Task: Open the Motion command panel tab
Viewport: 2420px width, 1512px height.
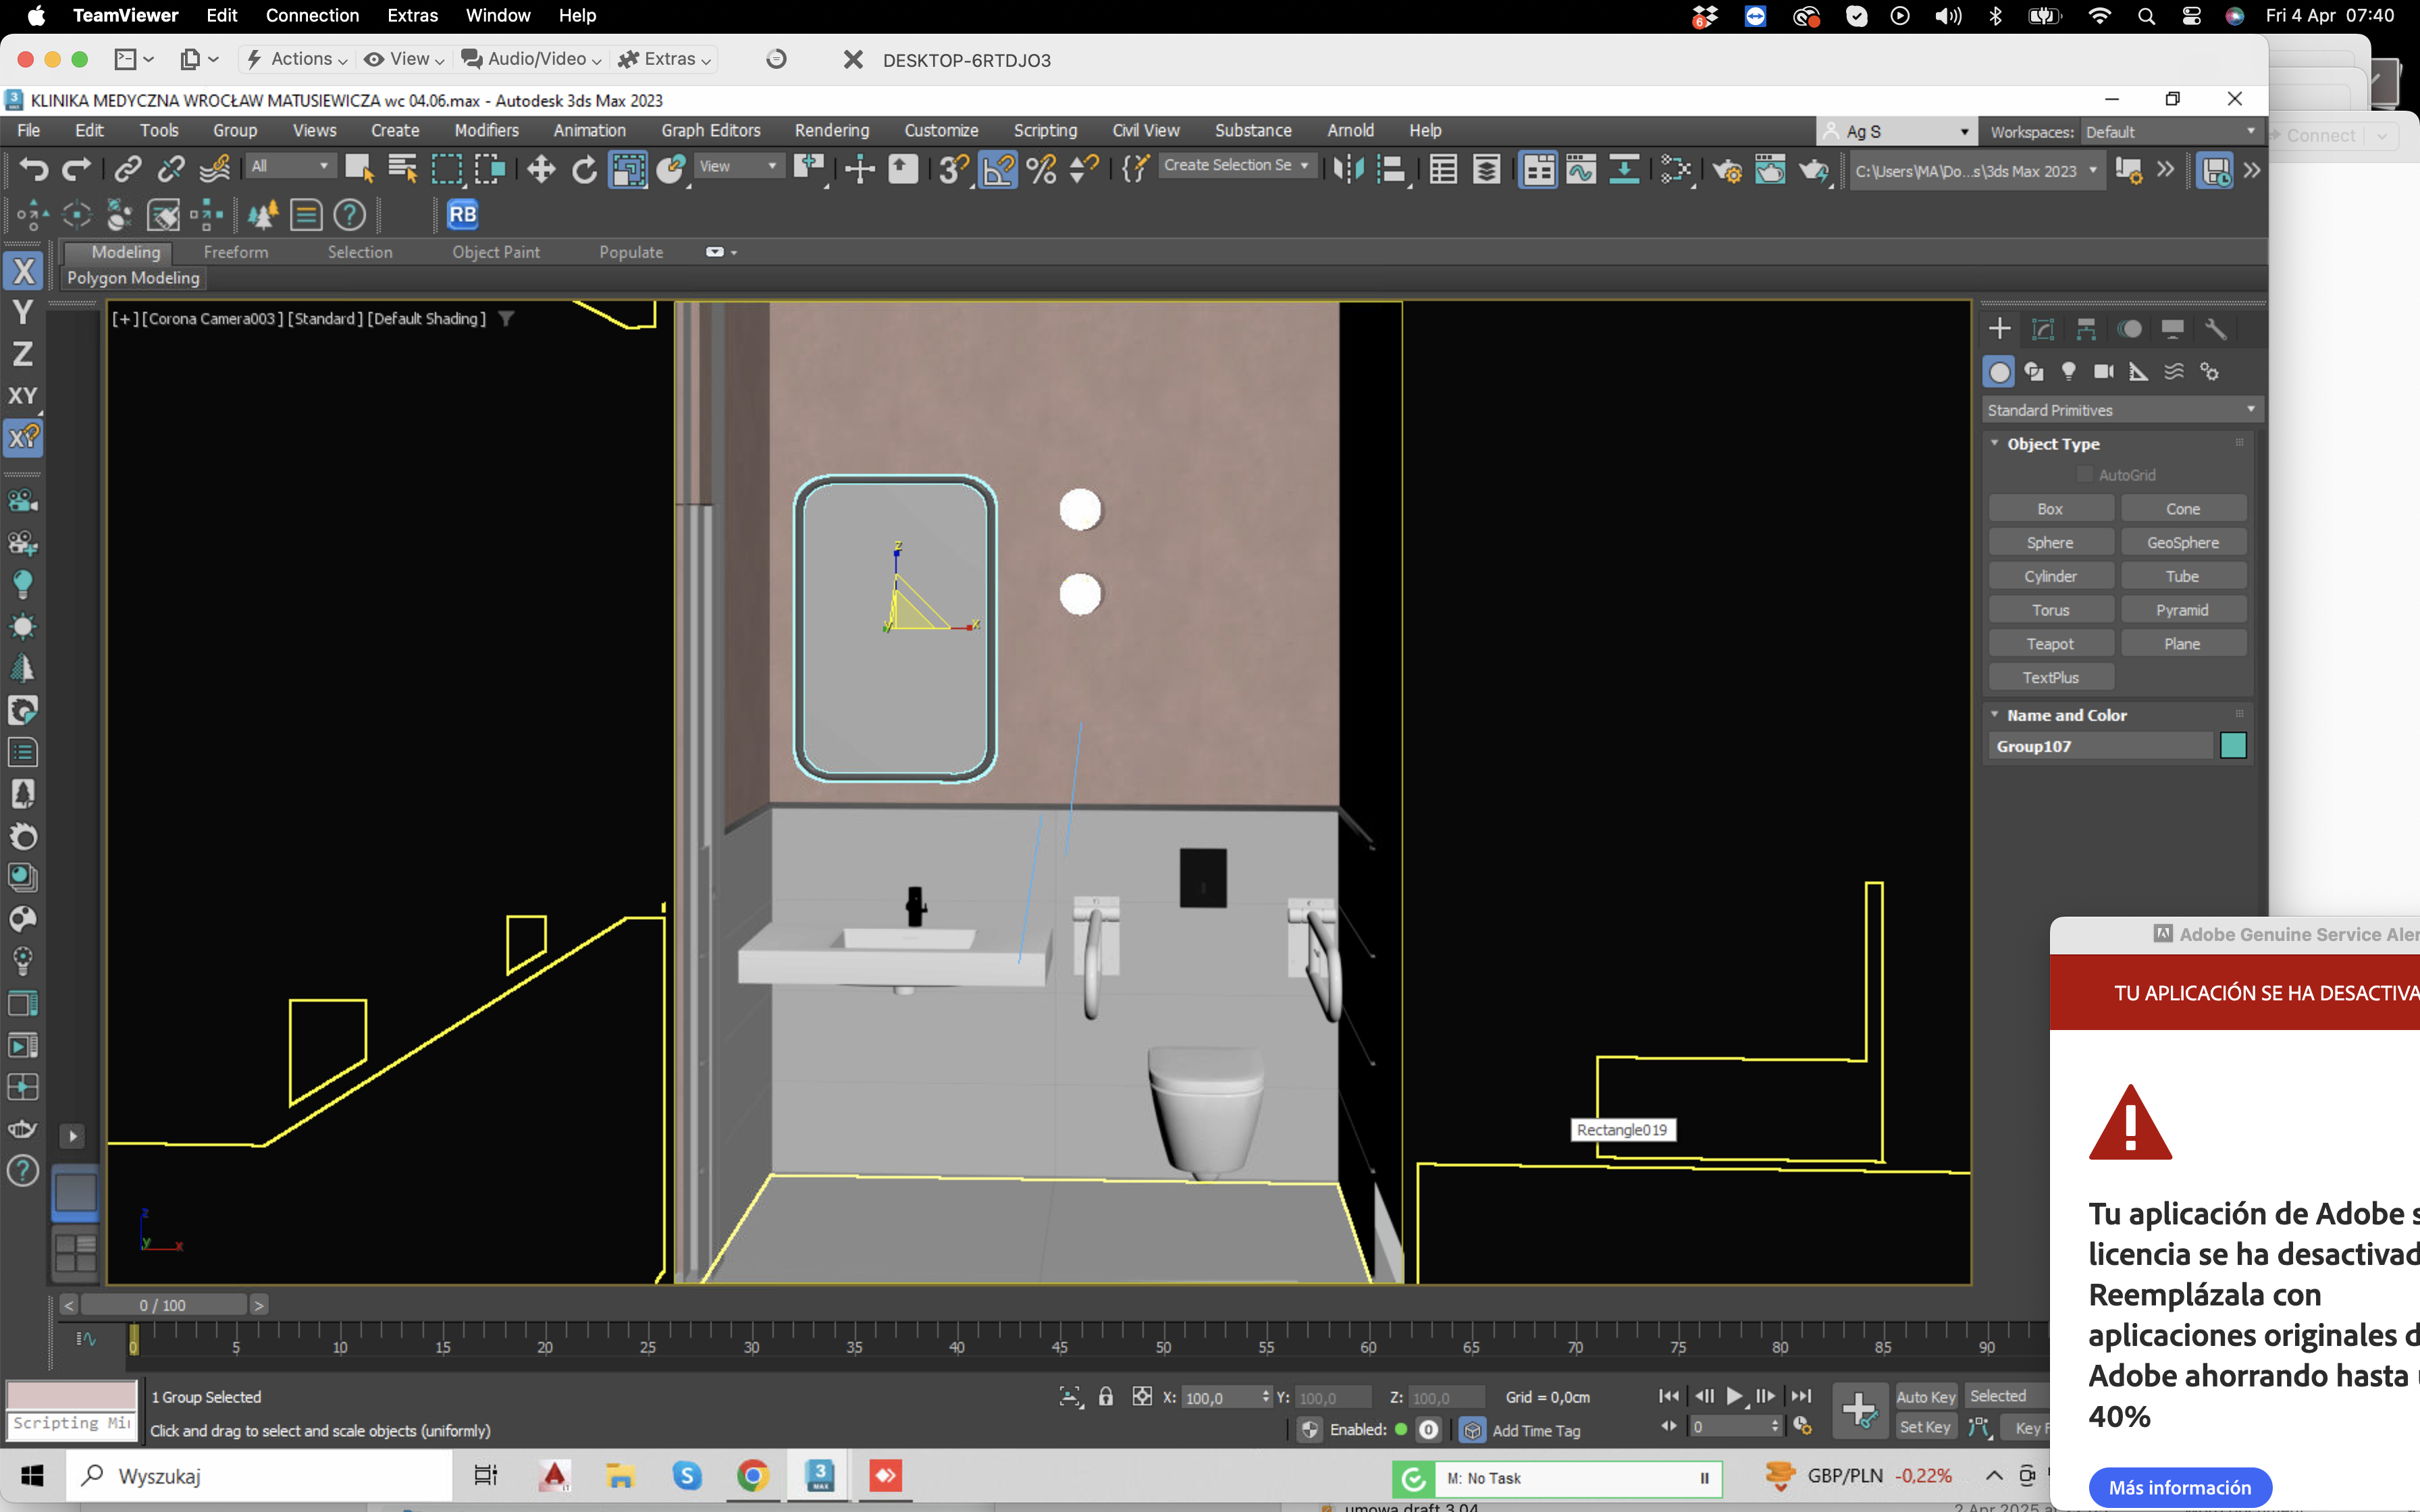Action: pyautogui.click(x=2129, y=329)
